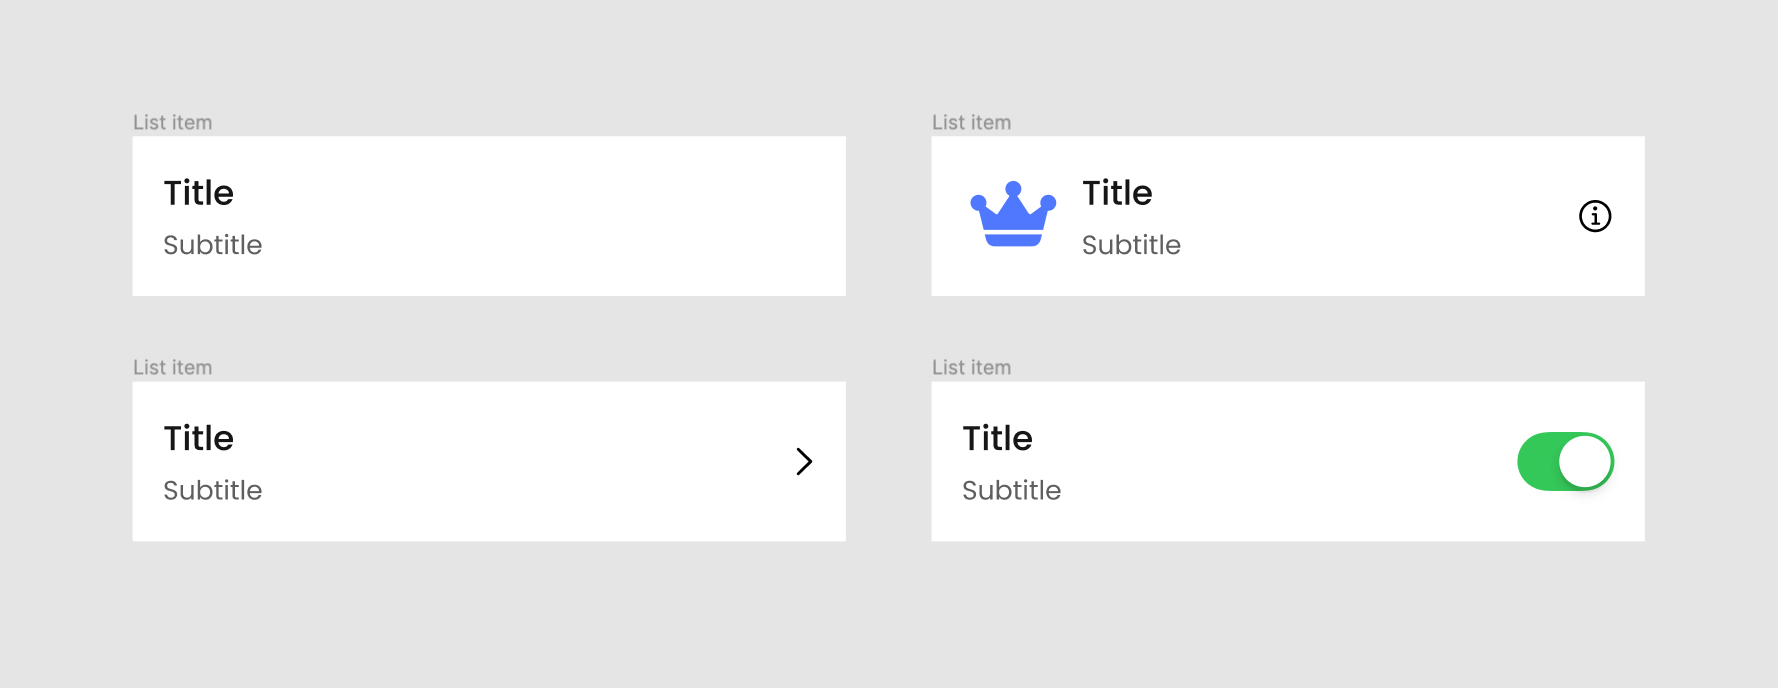The width and height of the screenshot is (1778, 688).
Task: Select the chevron arrow on bottom-left list item
Action: click(804, 461)
